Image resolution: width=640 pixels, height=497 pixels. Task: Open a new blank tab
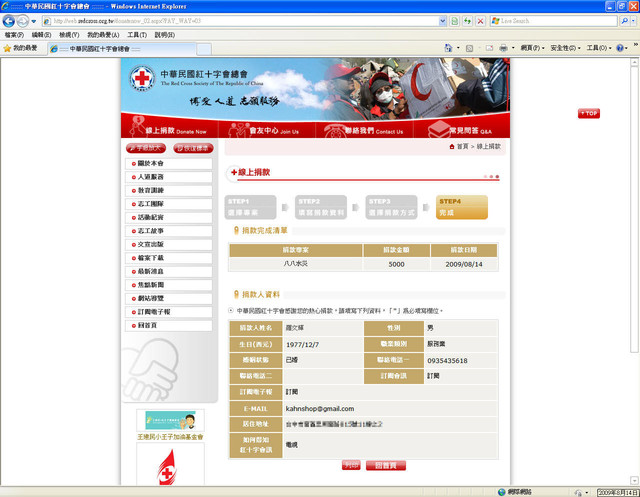click(204, 49)
